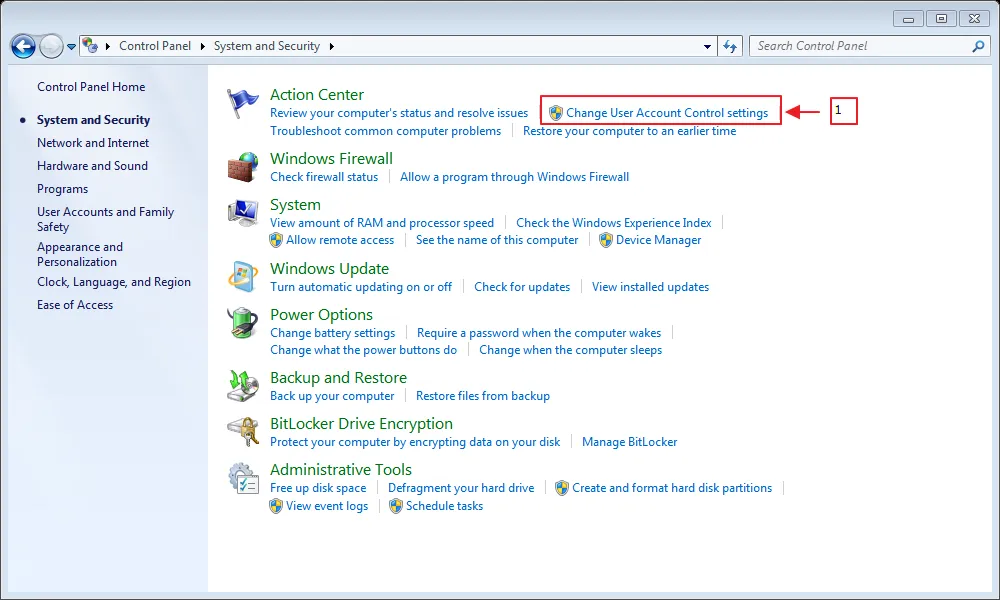Viewport: 1000px width, 600px height.
Task: Open Troubleshoot common computer problems
Action: coord(385,131)
